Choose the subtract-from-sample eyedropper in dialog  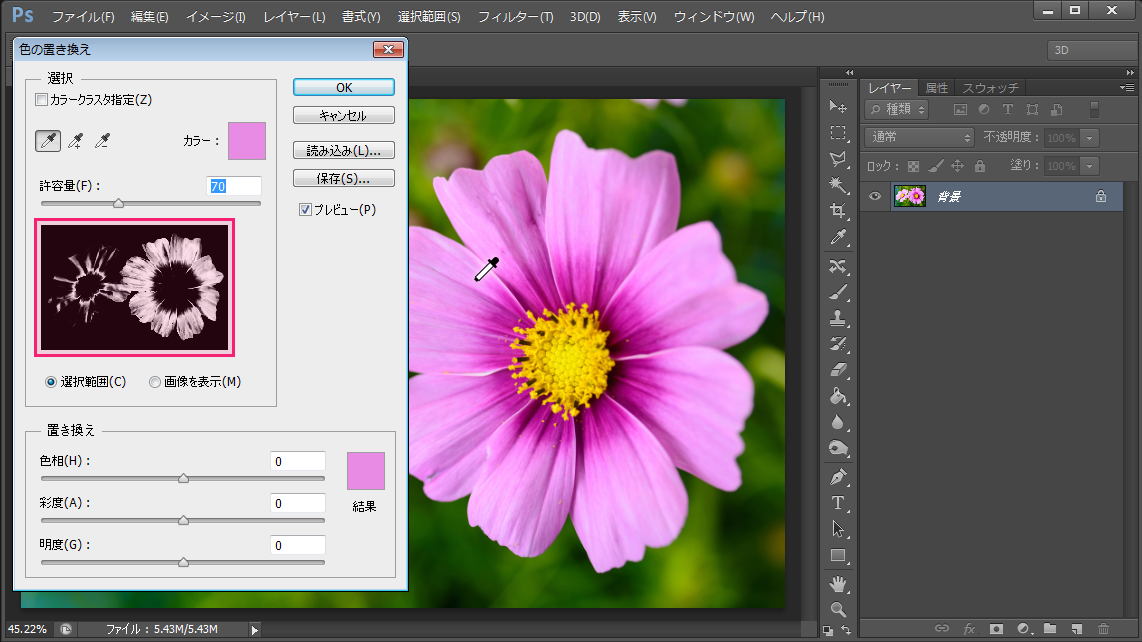click(102, 142)
